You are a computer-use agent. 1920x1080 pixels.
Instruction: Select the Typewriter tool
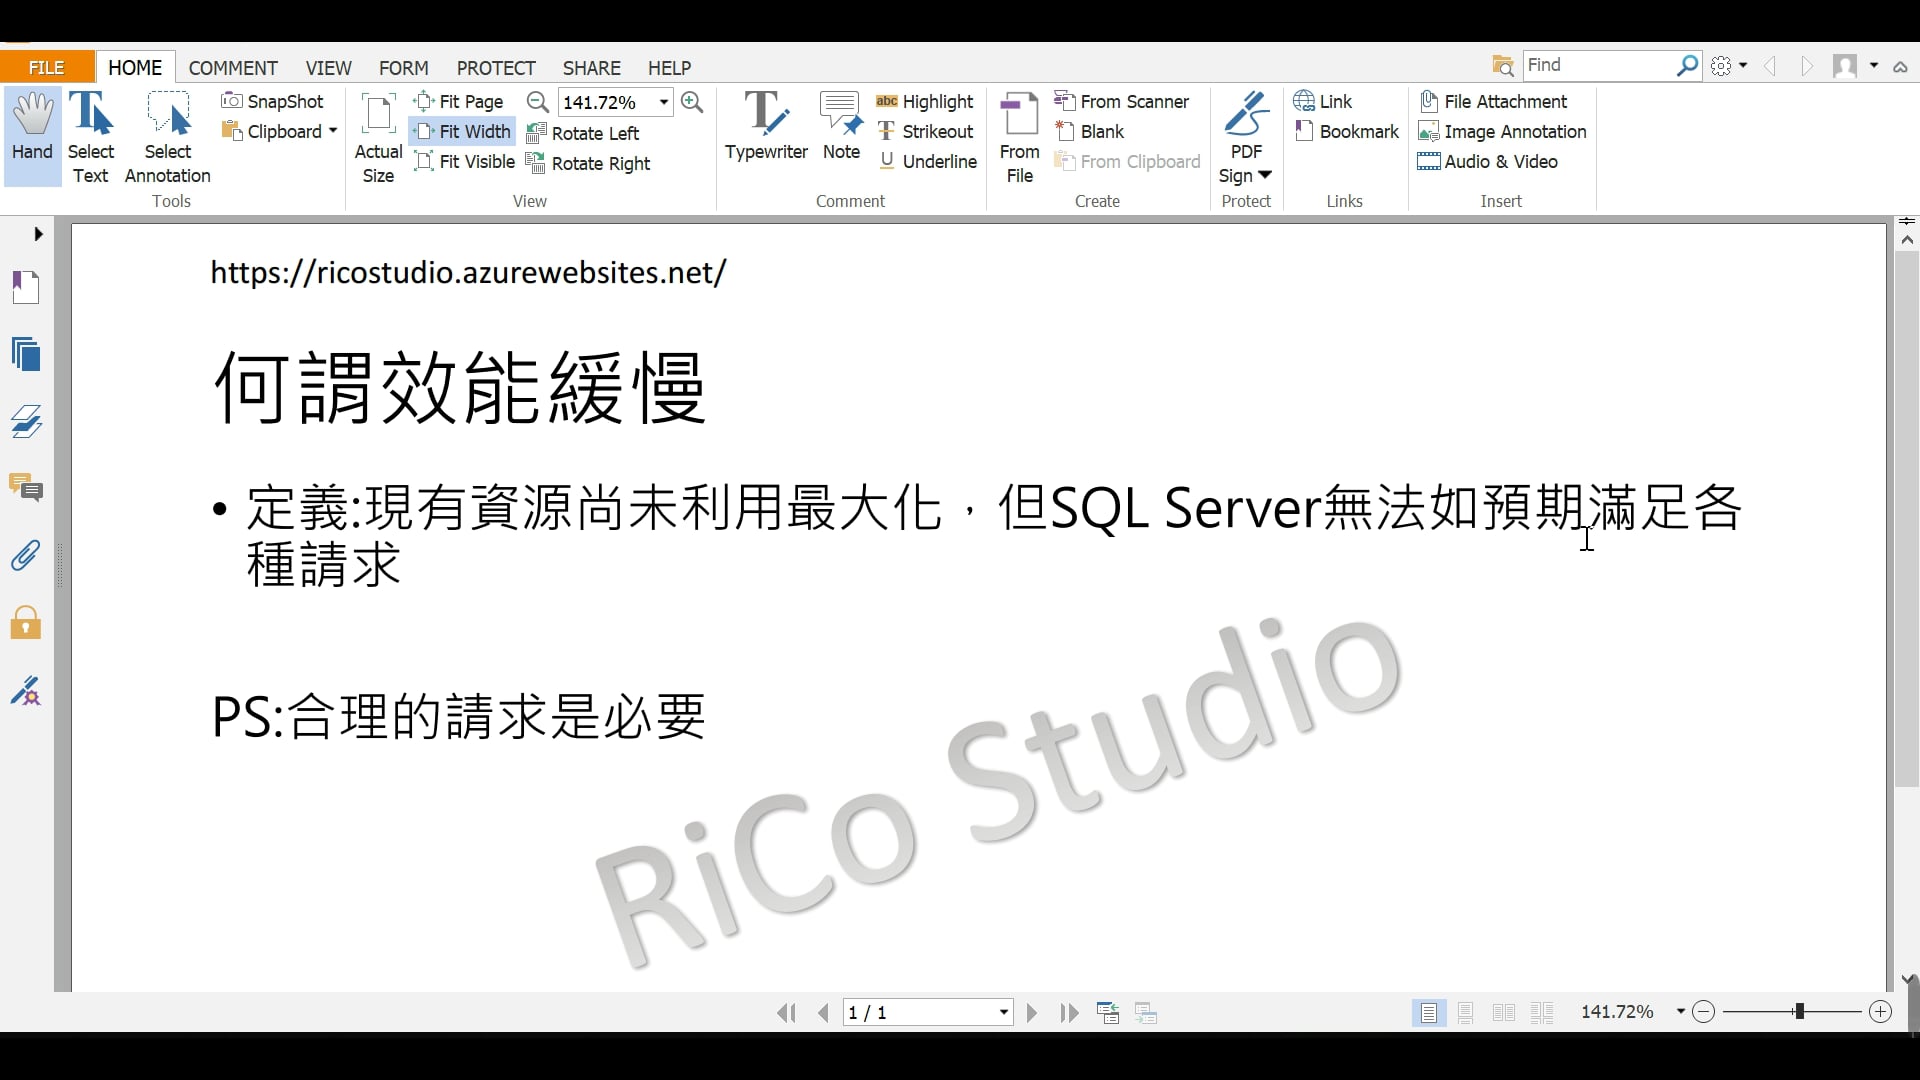tap(766, 126)
